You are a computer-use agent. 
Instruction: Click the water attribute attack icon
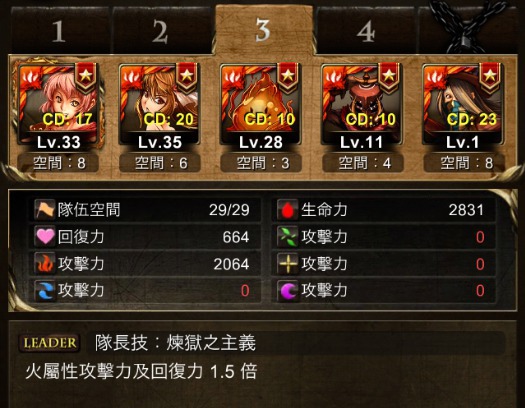45,290
